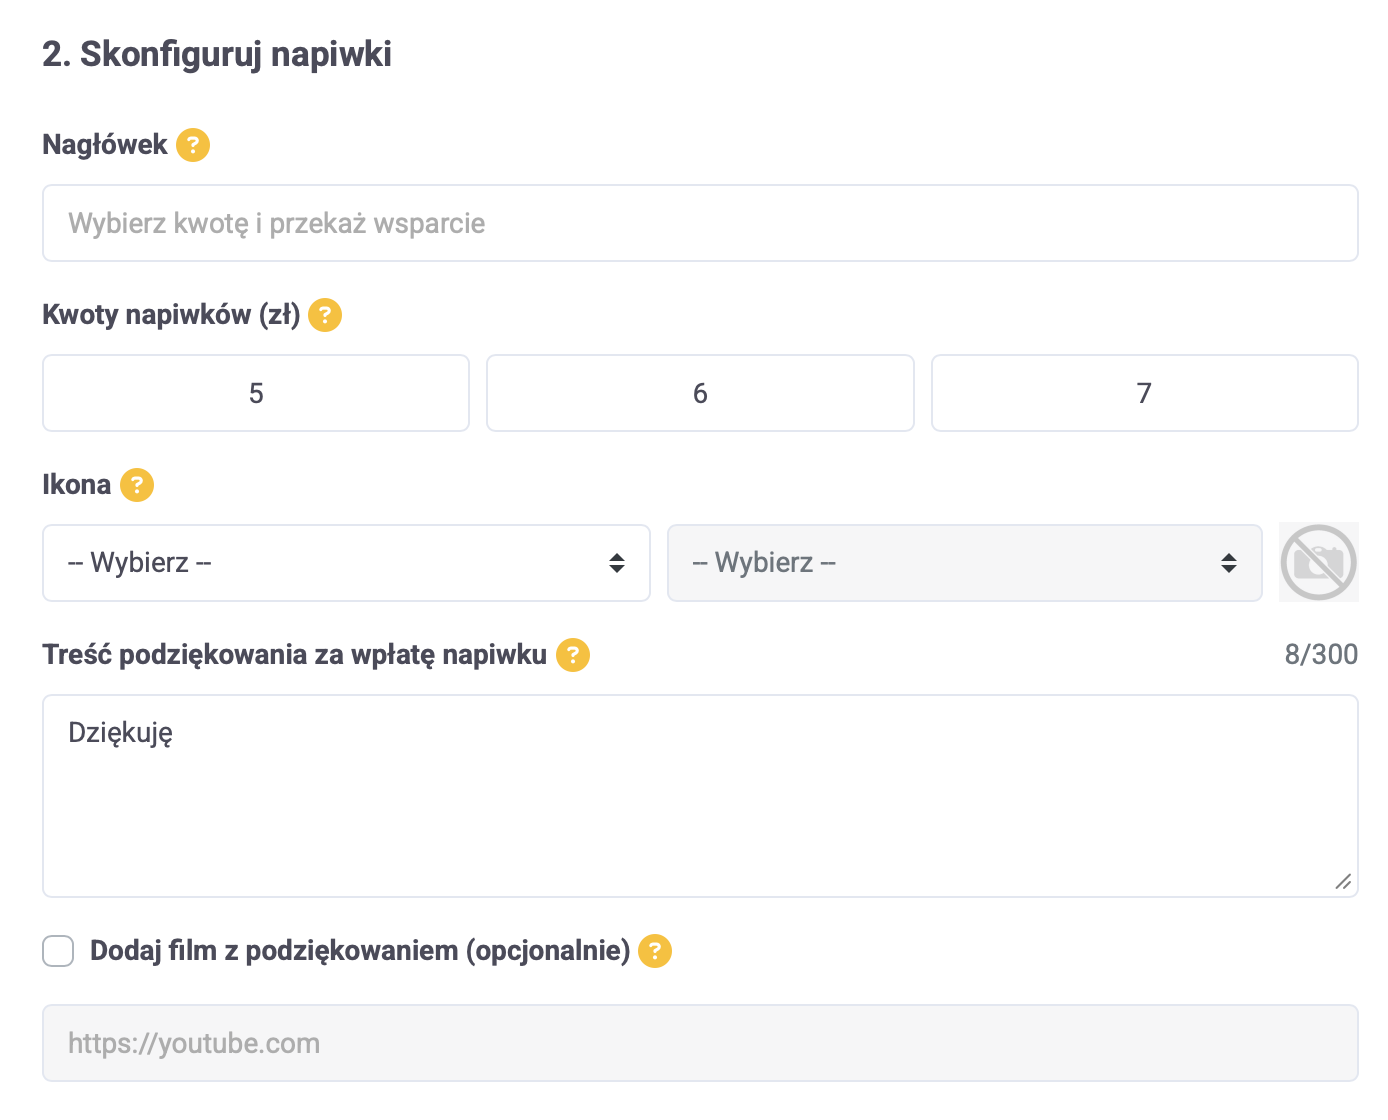Grab the textarea resize handle corner
1388x1120 pixels.
1343,881
